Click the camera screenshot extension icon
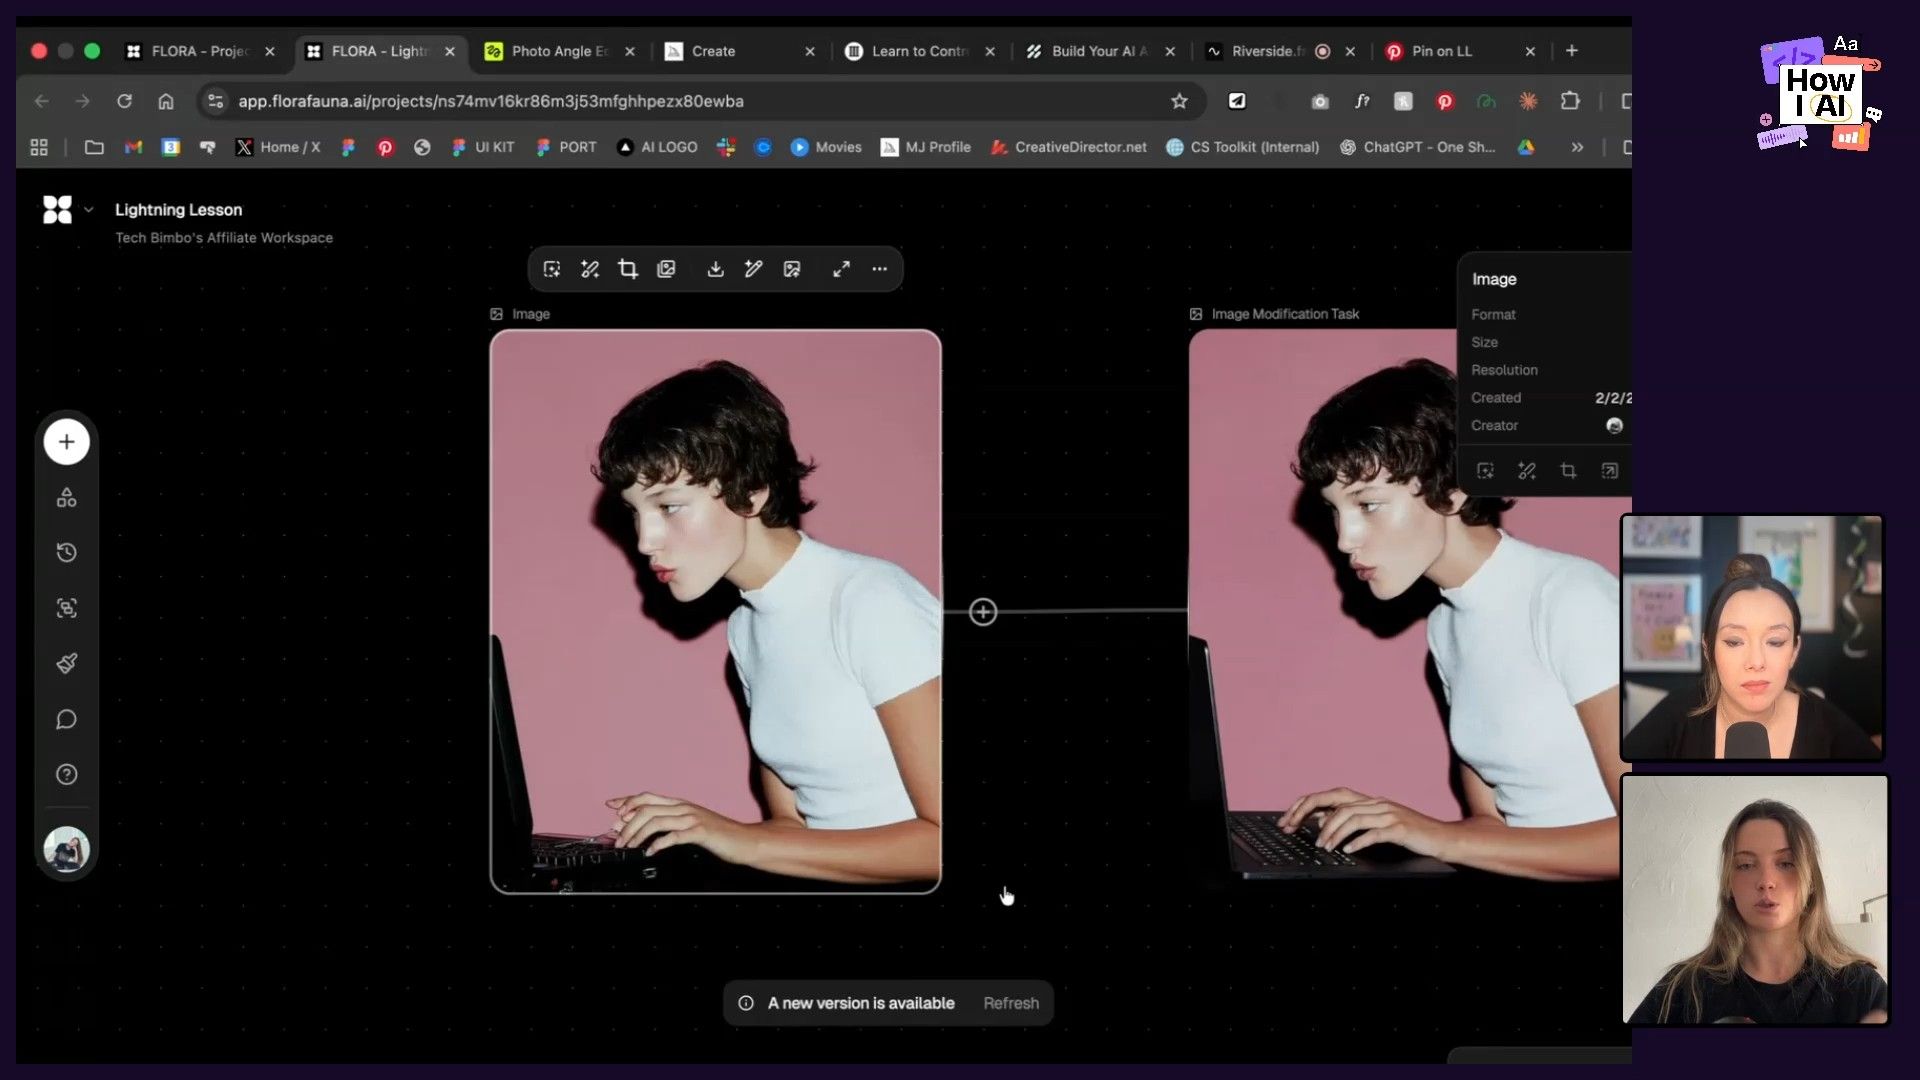Viewport: 1920px width, 1080px height. (x=1320, y=101)
